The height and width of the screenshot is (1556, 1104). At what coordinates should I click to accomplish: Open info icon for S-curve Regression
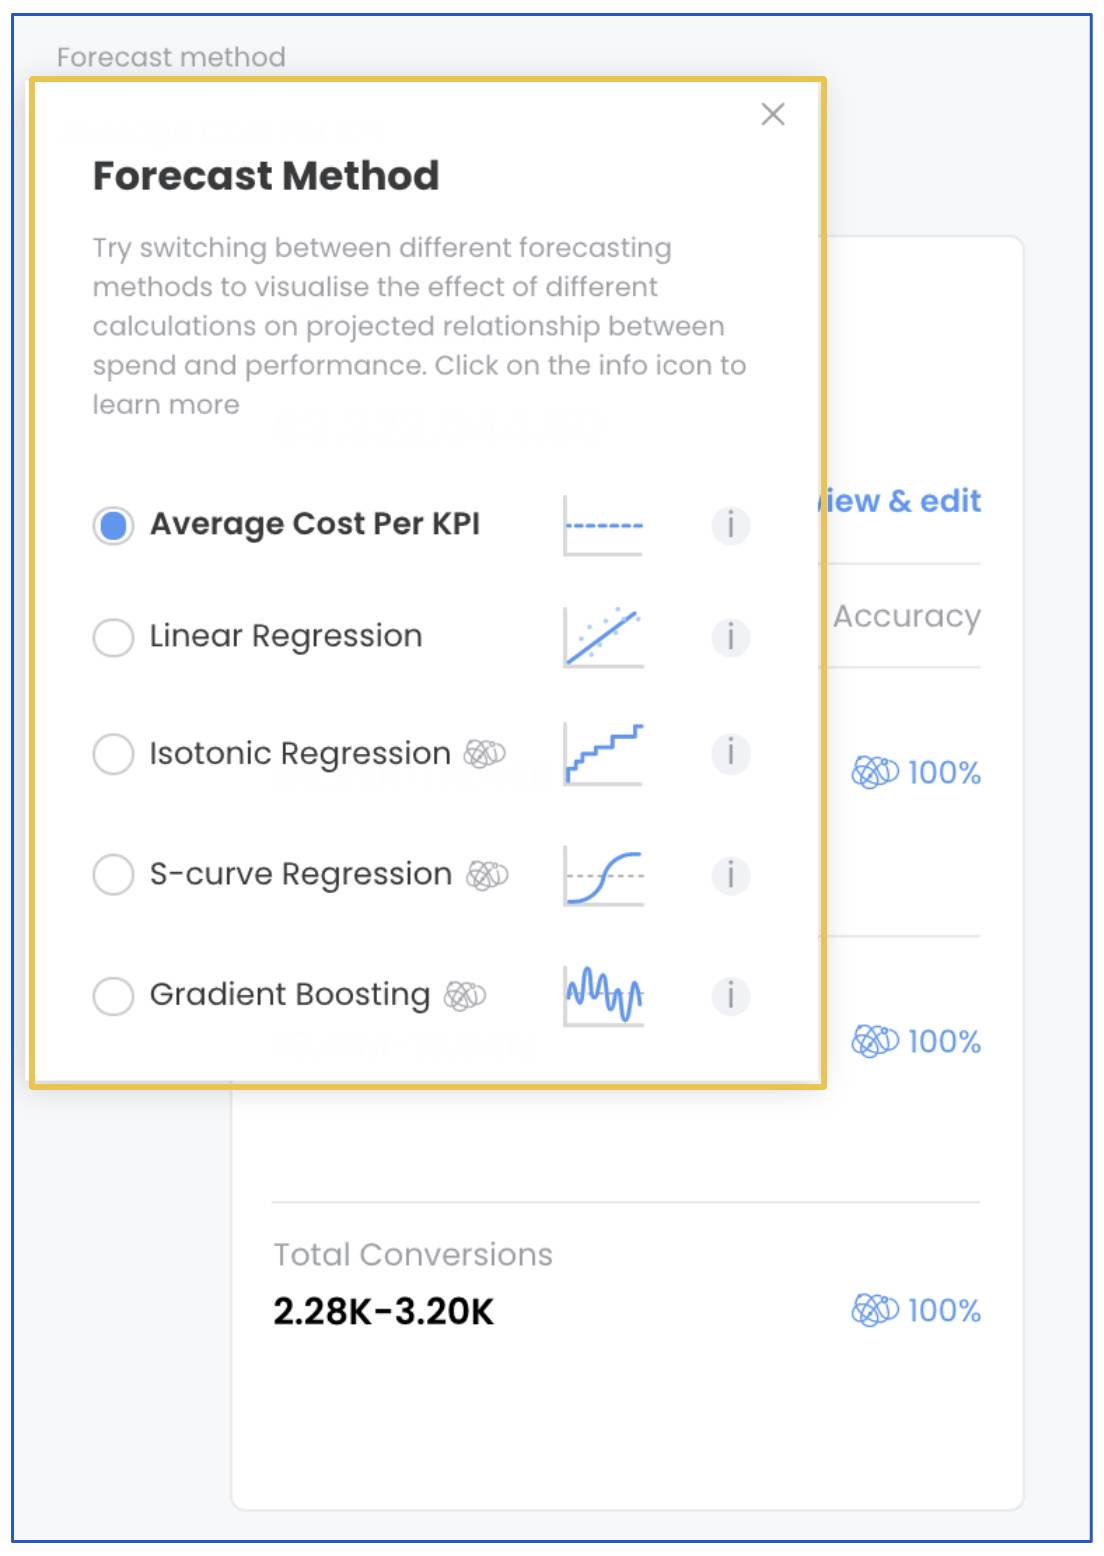[731, 875]
